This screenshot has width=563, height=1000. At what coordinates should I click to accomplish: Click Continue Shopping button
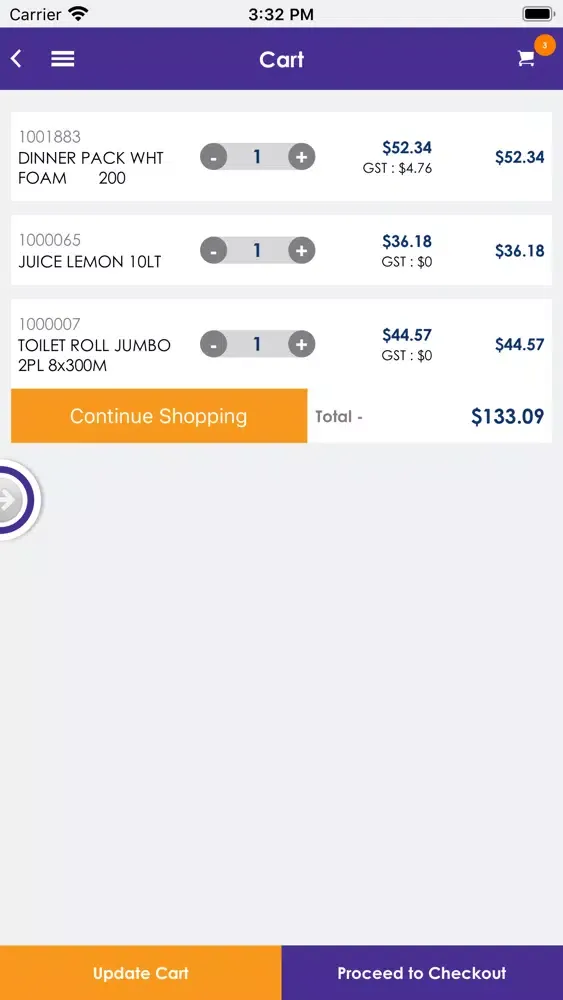tap(159, 416)
